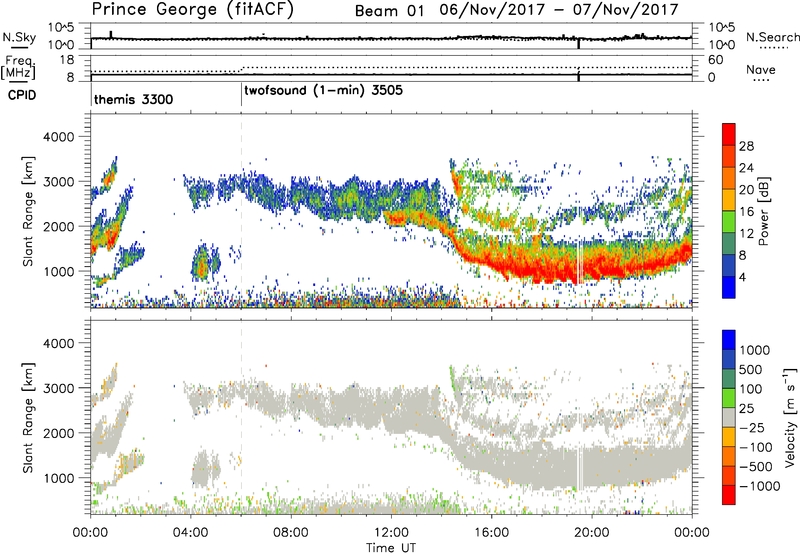Click the "18" frequency axis tick label

tap(67, 60)
